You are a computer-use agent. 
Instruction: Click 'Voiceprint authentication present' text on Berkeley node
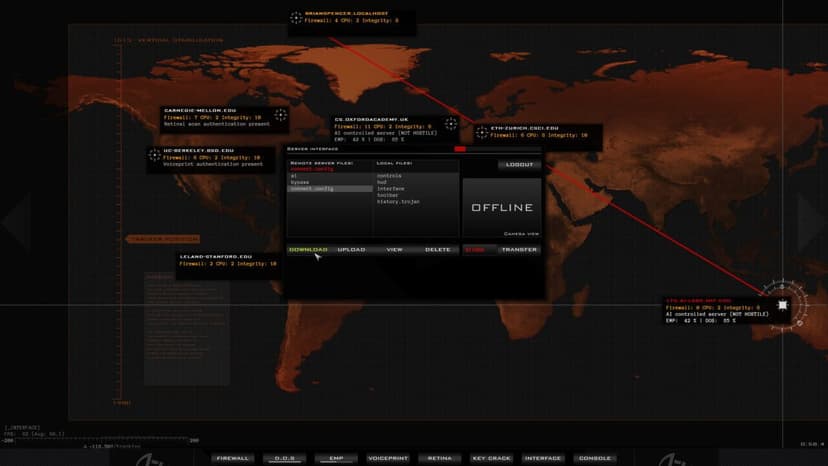pos(213,164)
